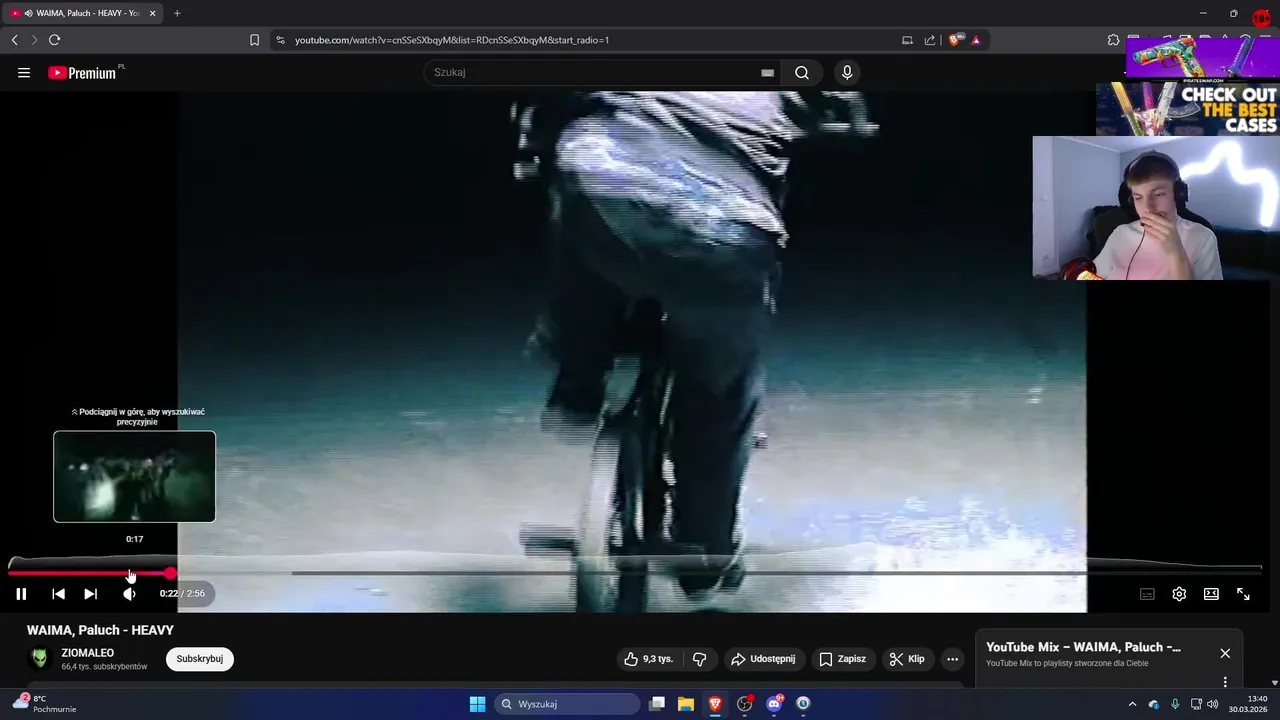Screen dimensions: 1280x720
Task: Share the video via Udostępnij
Action: click(763, 659)
